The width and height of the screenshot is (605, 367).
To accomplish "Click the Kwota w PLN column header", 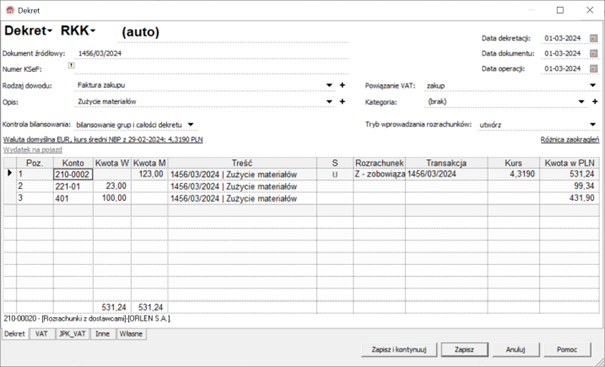I will (569, 163).
